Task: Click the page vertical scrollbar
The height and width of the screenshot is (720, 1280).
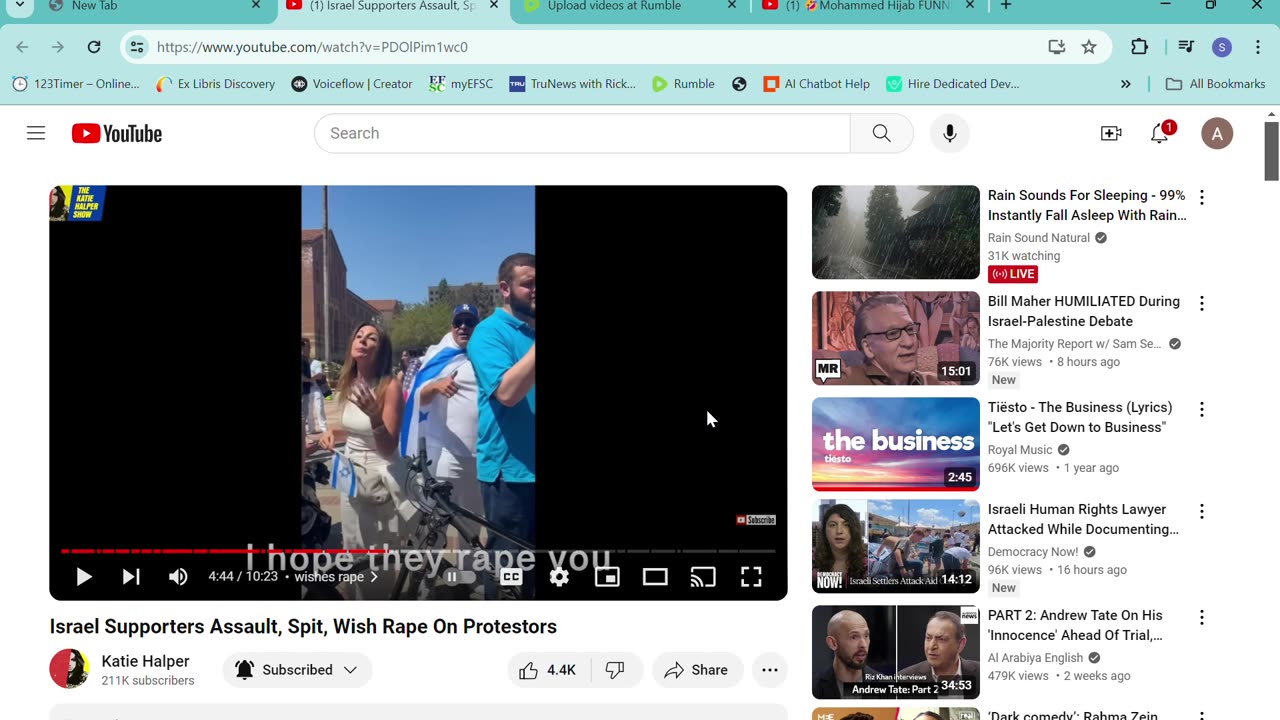Action: click(1272, 151)
